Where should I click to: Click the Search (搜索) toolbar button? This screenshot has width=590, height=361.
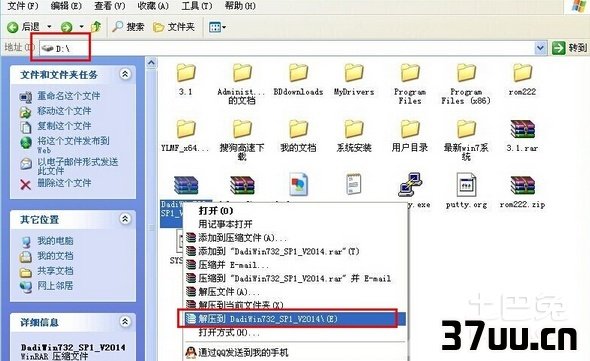128,27
